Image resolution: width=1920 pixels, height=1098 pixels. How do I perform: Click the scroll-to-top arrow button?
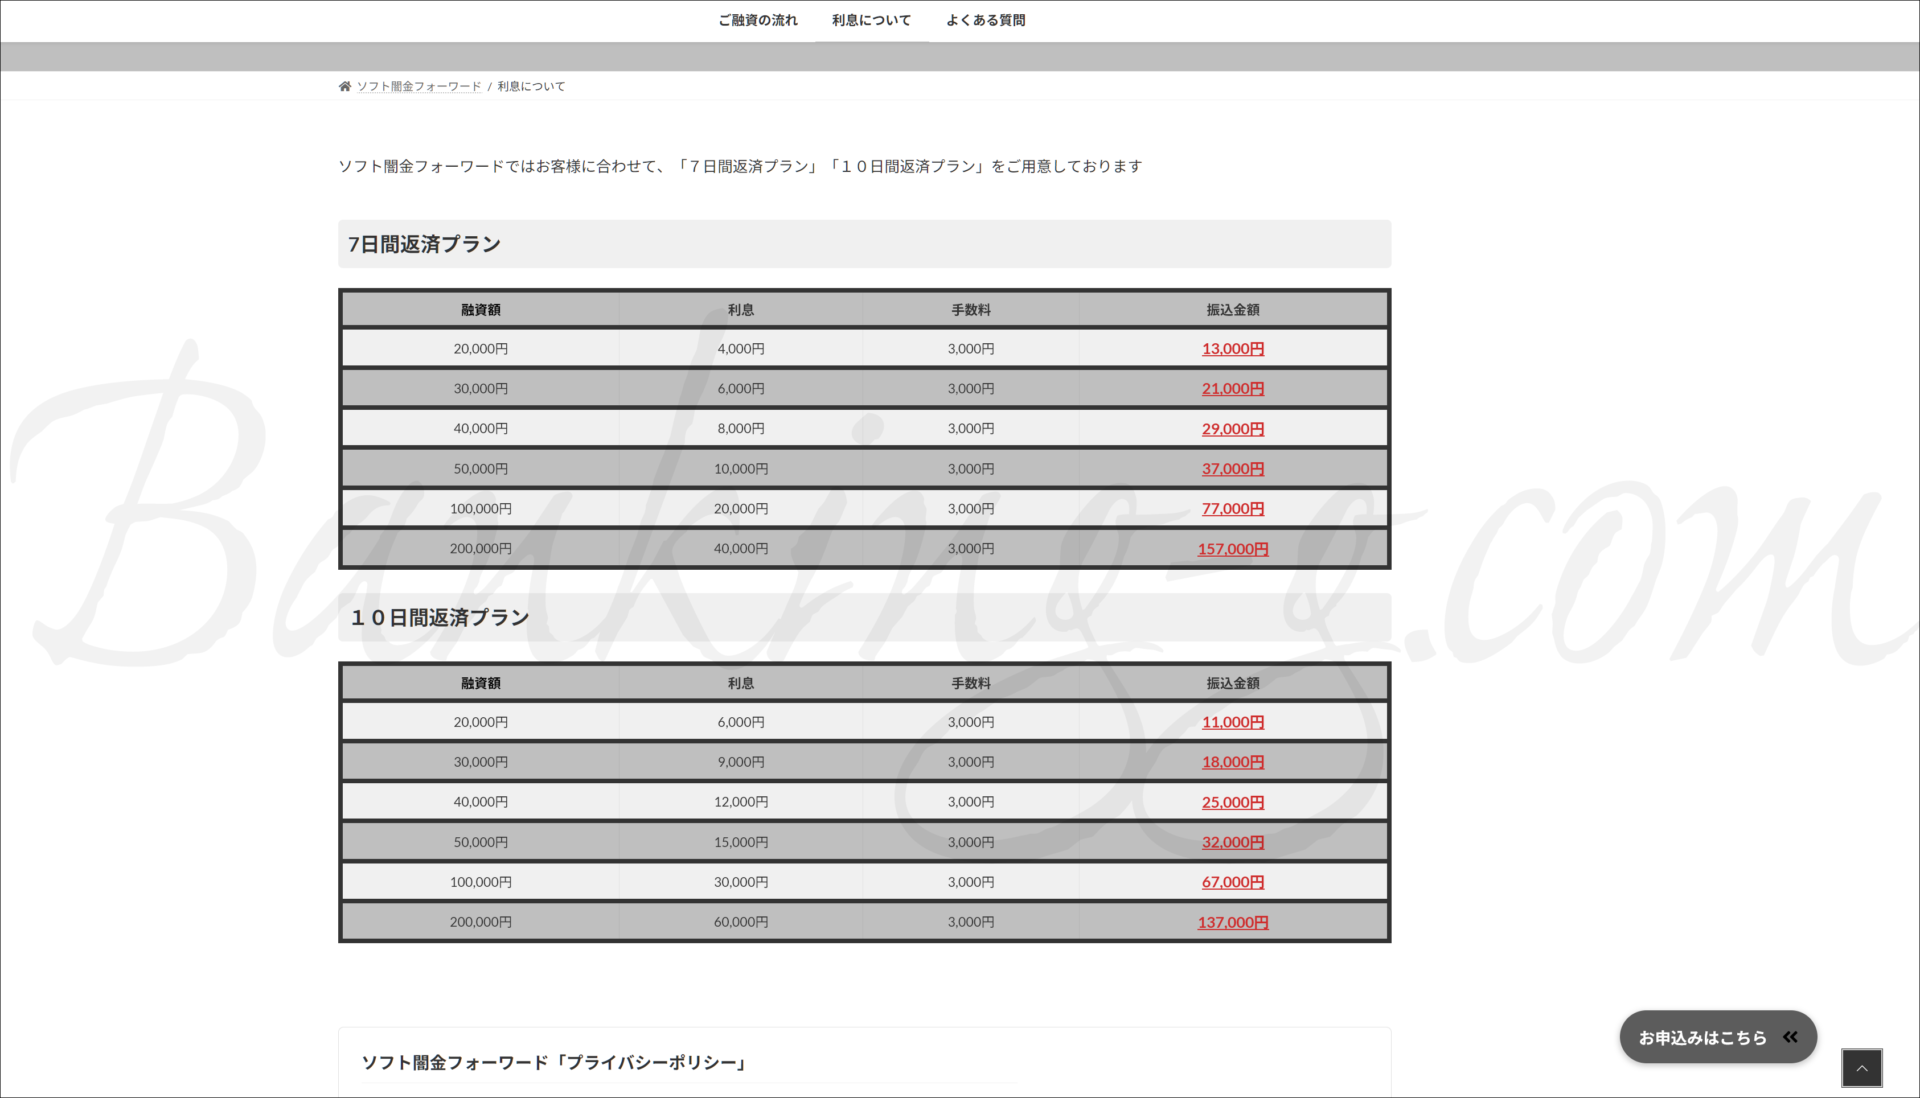pyautogui.click(x=1861, y=1068)
